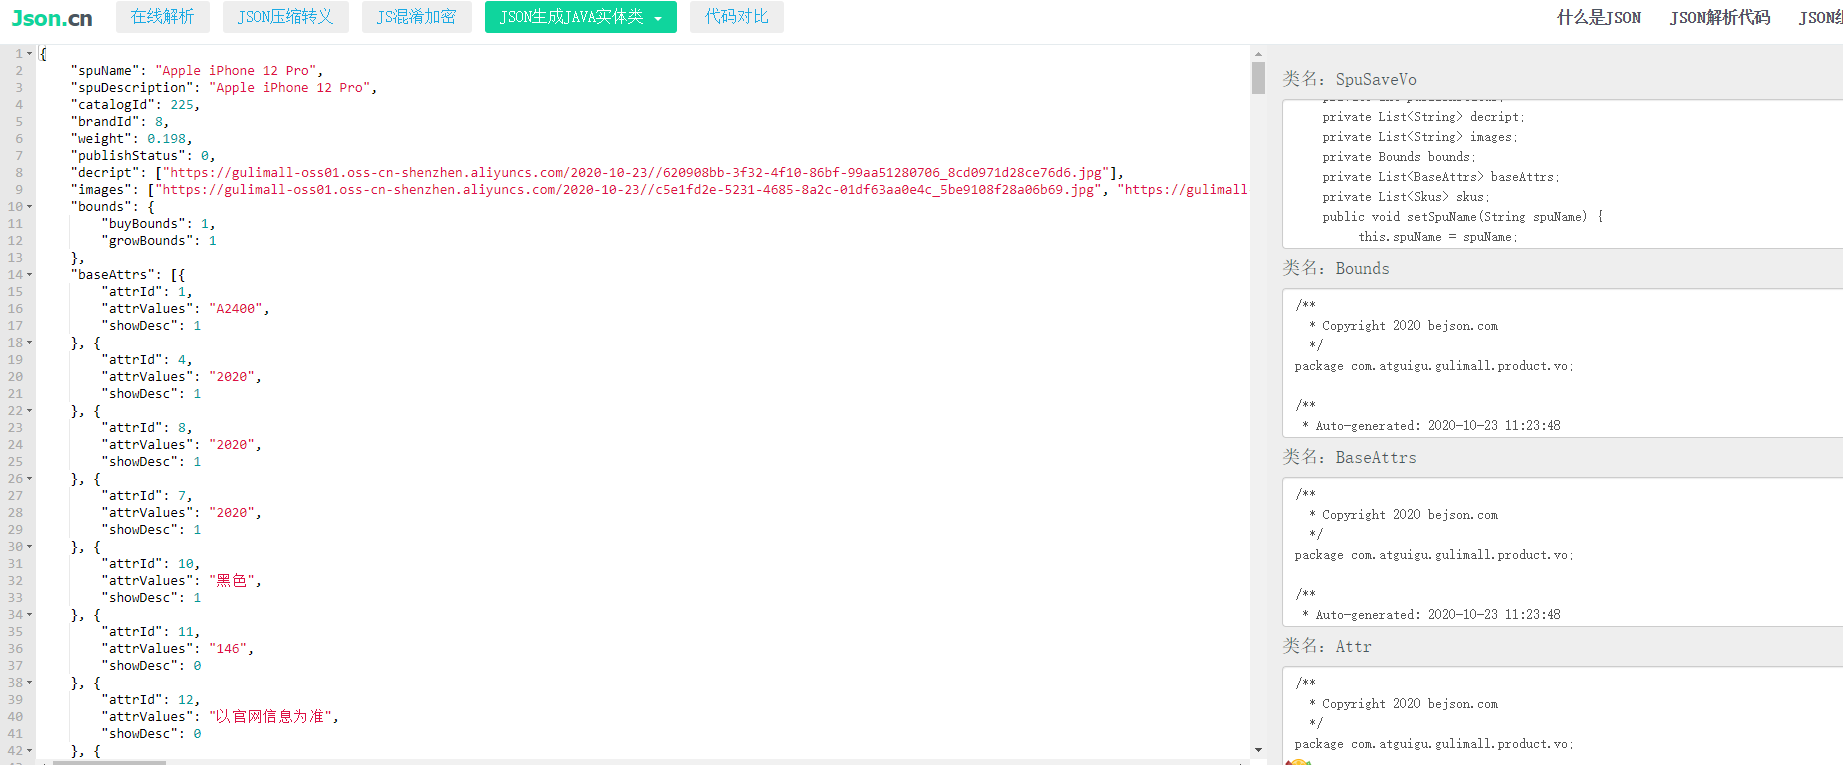Collapse the fold arrow at line 22
The image size is (1843, 765).
(x=30, y=411)
